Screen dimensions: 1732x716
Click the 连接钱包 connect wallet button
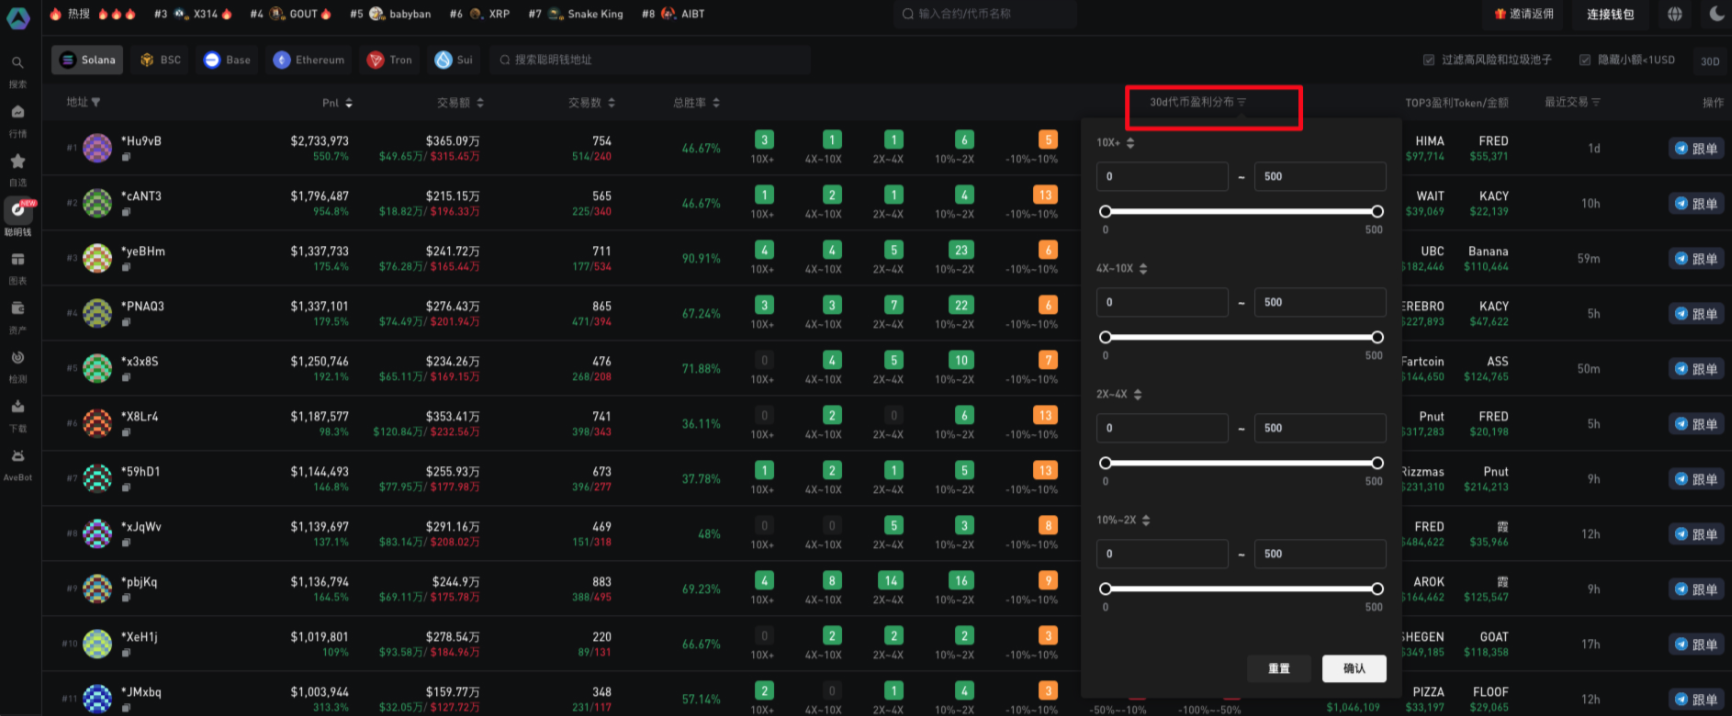click(1610, 14)
